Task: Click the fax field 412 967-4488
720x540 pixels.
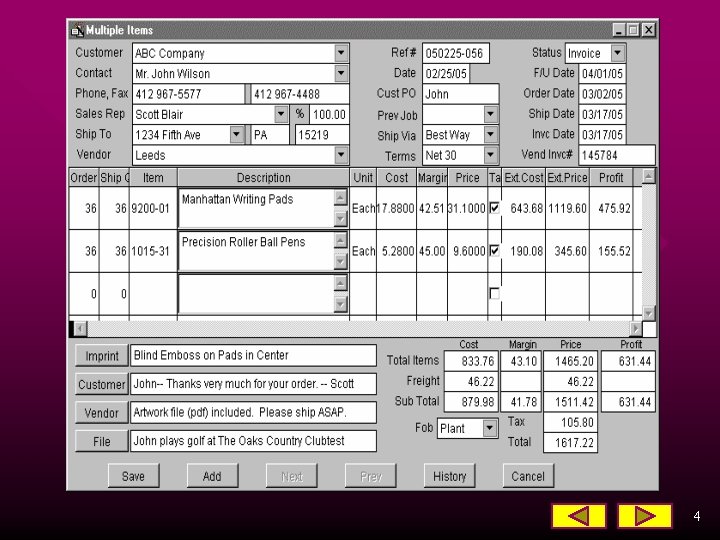Action: [x=300, y=94]
